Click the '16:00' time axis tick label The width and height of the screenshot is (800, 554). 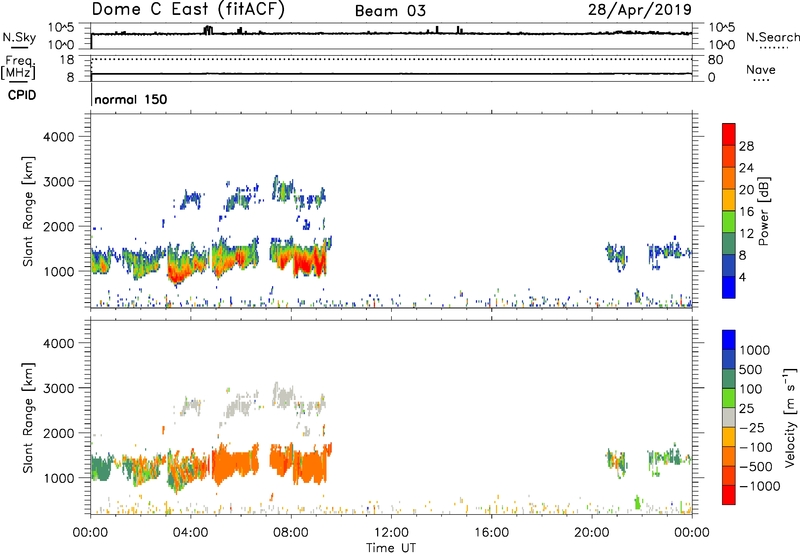tap(491, 533)
